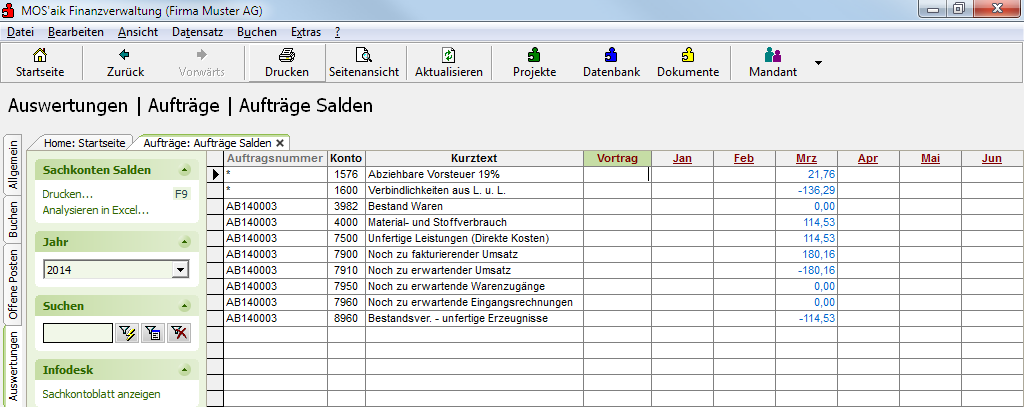Select the vertical Offene Posten tab
1024x407 pixels.
coord(14,284)
